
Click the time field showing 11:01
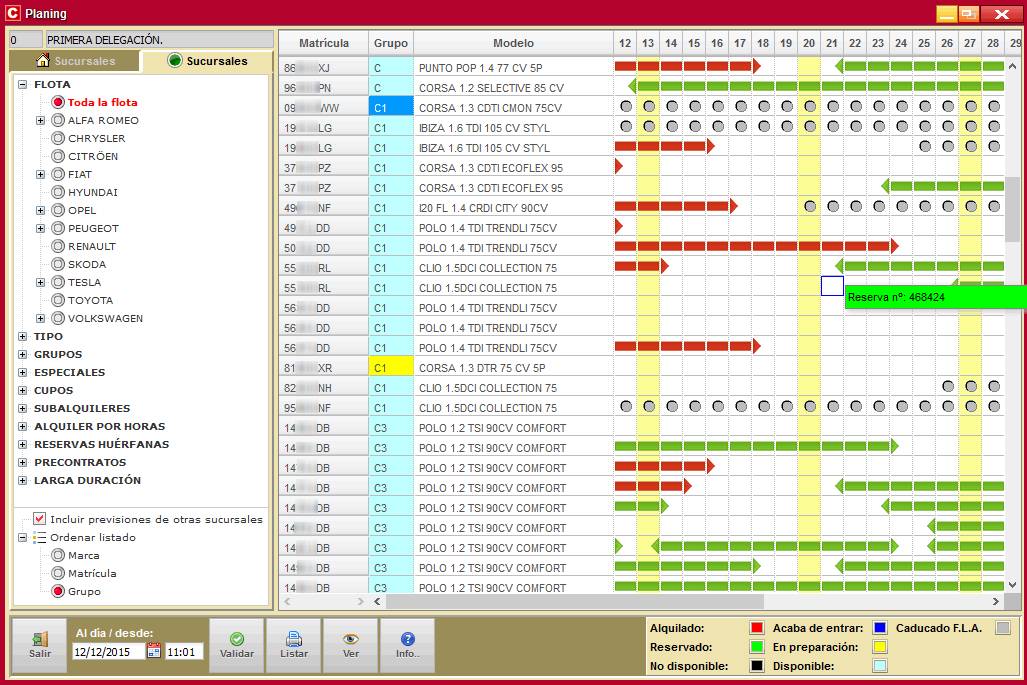pos(183,651)
